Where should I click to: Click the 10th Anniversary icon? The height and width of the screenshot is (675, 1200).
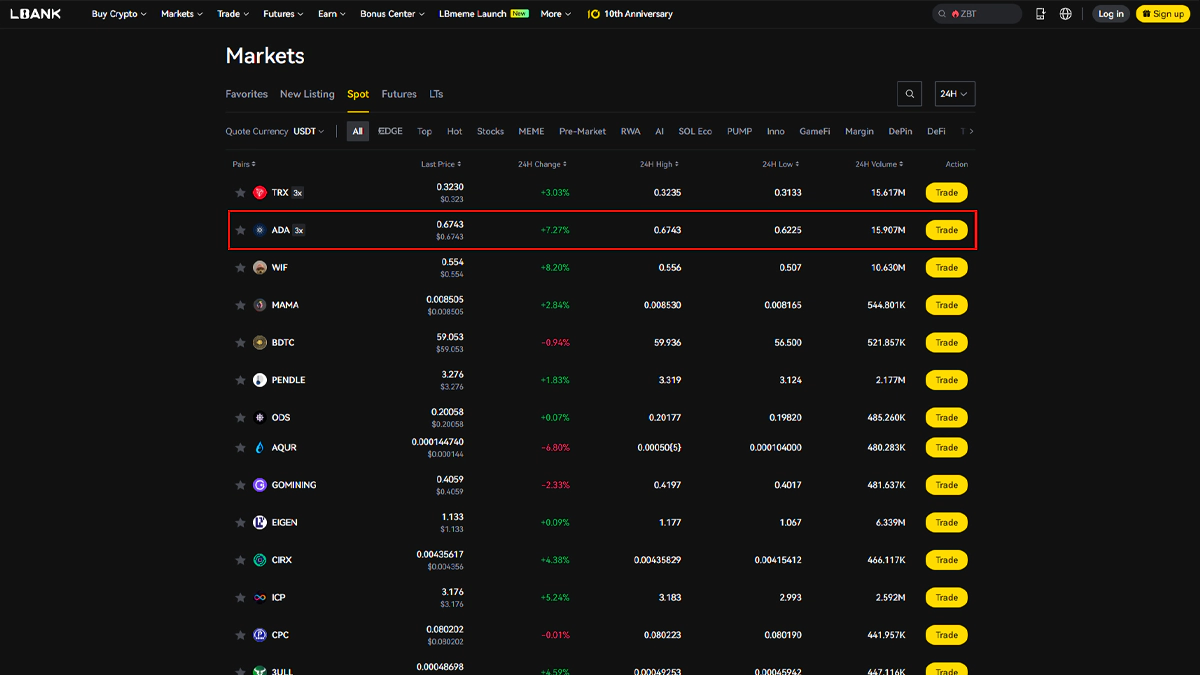[x=594, y=14]
